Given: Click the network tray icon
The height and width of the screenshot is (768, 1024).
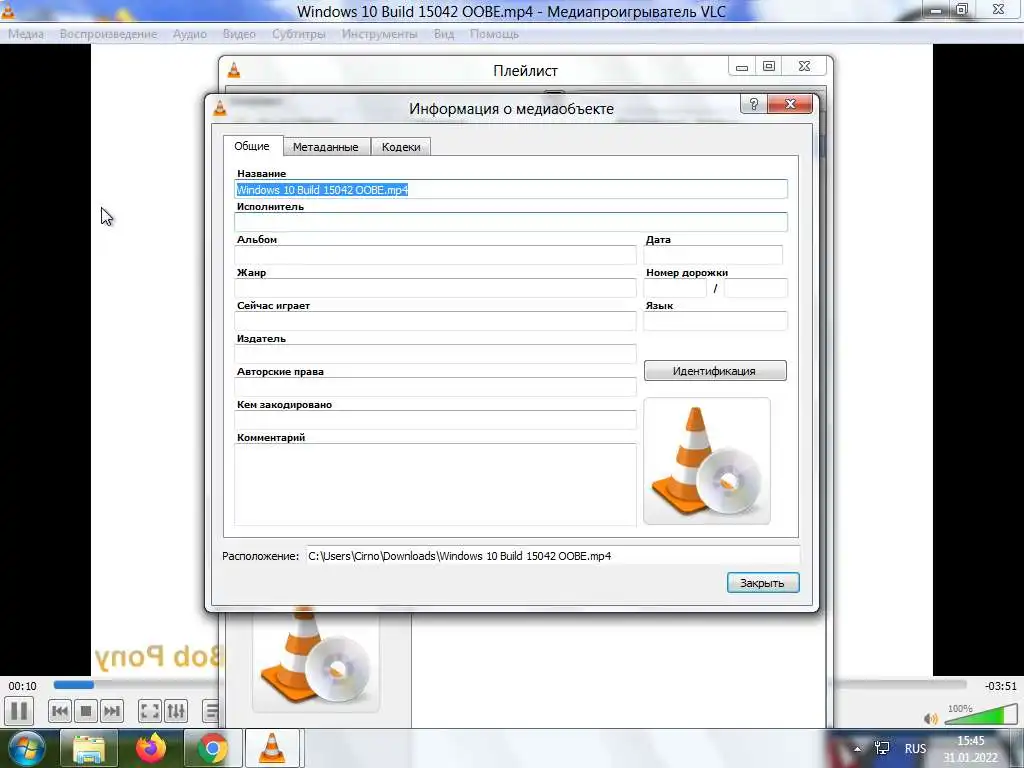Looking at the screenshot, I should tap(882, 748).
